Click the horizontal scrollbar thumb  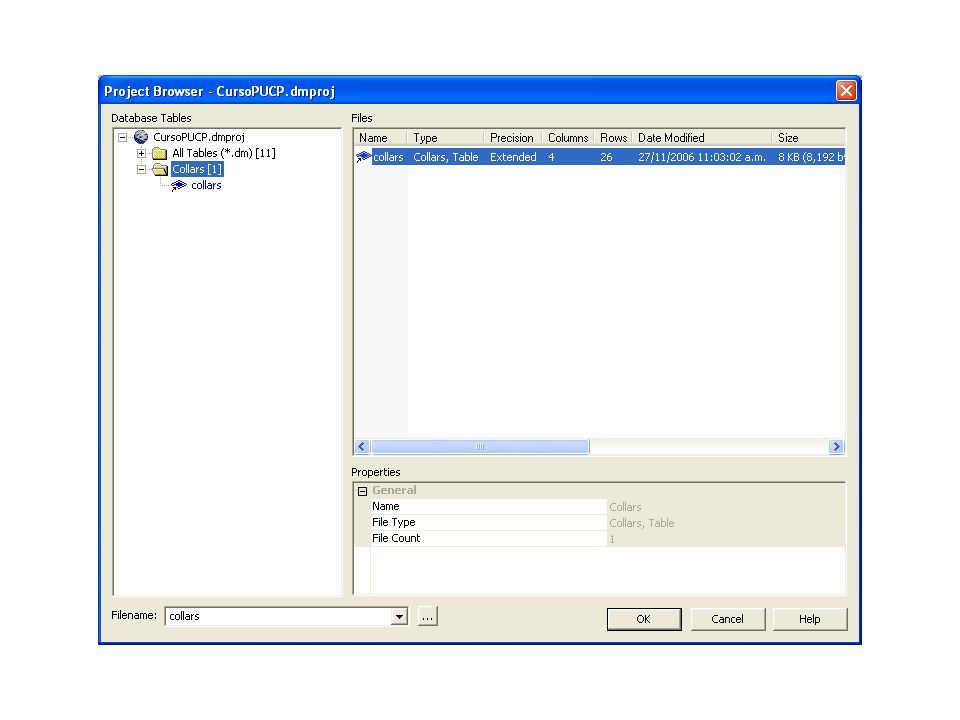coord(480,446)
